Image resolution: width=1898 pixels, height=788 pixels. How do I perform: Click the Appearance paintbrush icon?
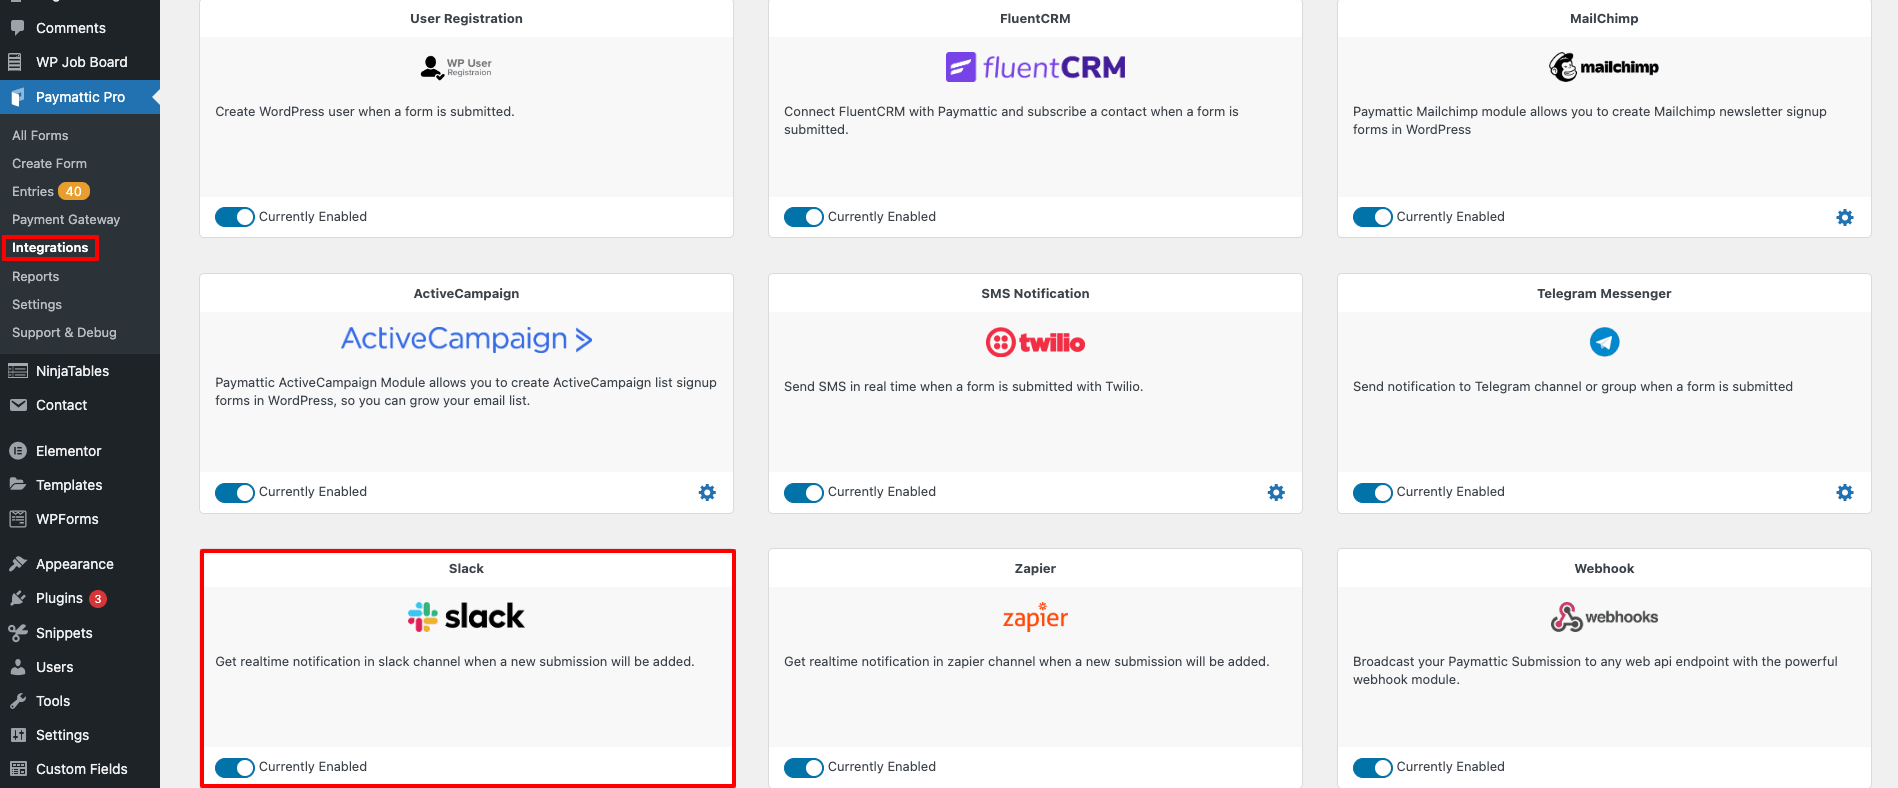(x=17, y=564)
